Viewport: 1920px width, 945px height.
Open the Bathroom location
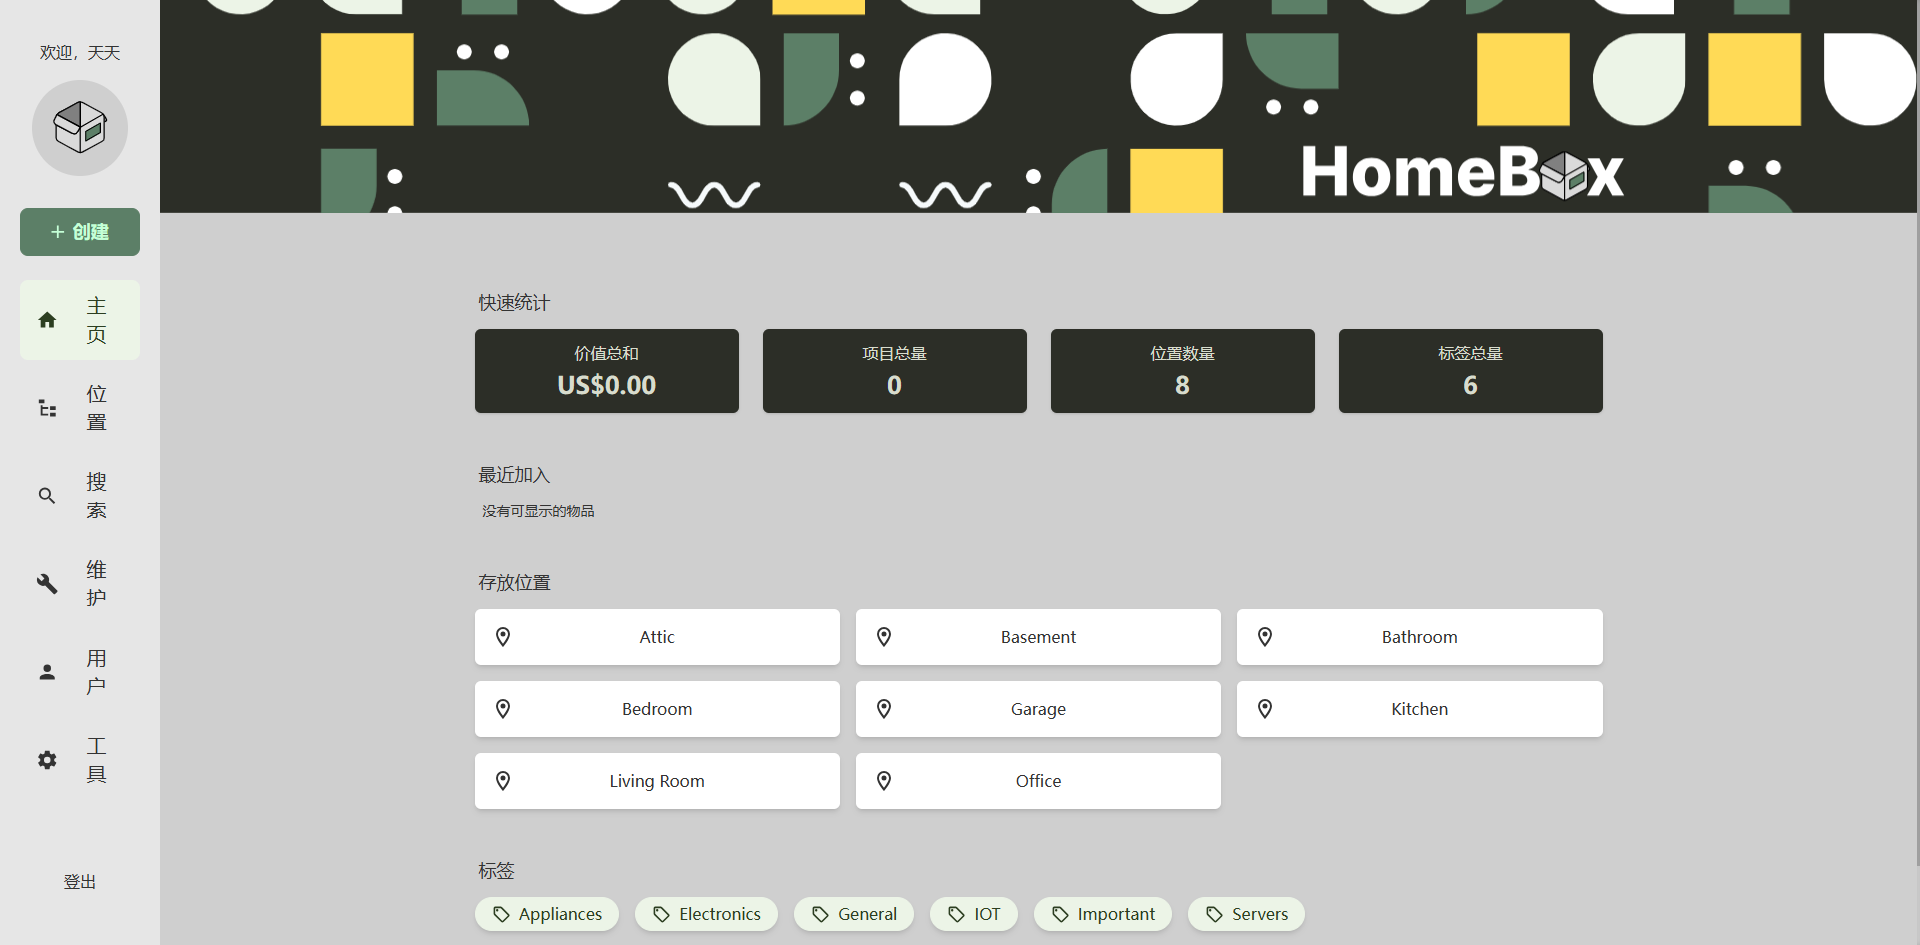tap(1419, 637)
